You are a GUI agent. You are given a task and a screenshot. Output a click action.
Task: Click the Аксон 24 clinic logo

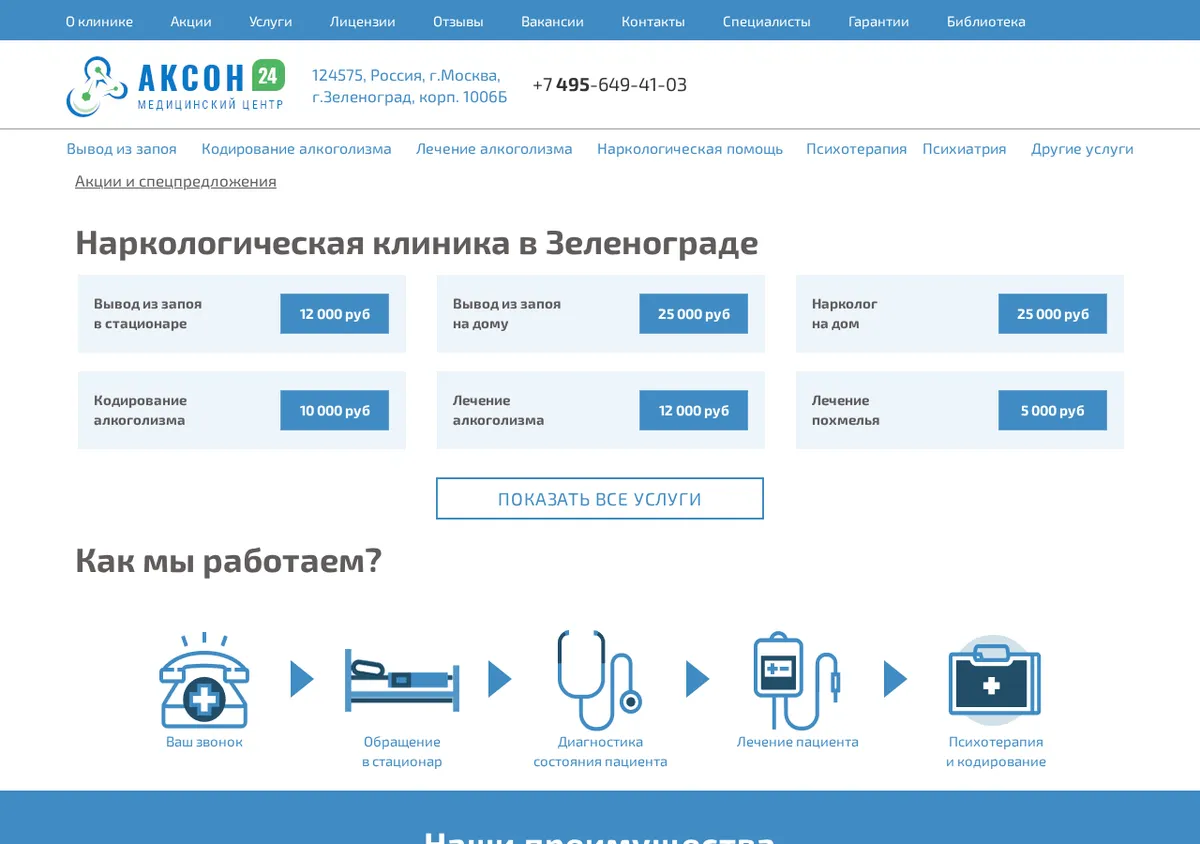point(176,86)
